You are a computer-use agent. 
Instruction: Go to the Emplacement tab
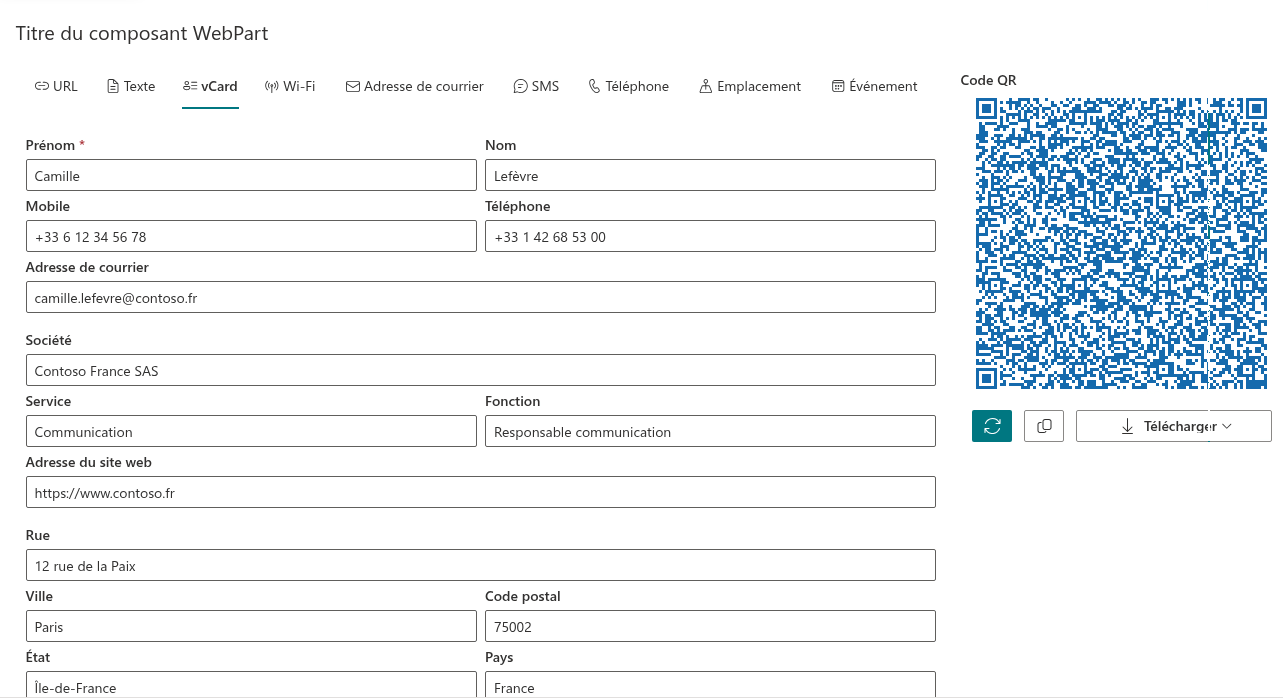pyautogui.click(x=750, y=86)
